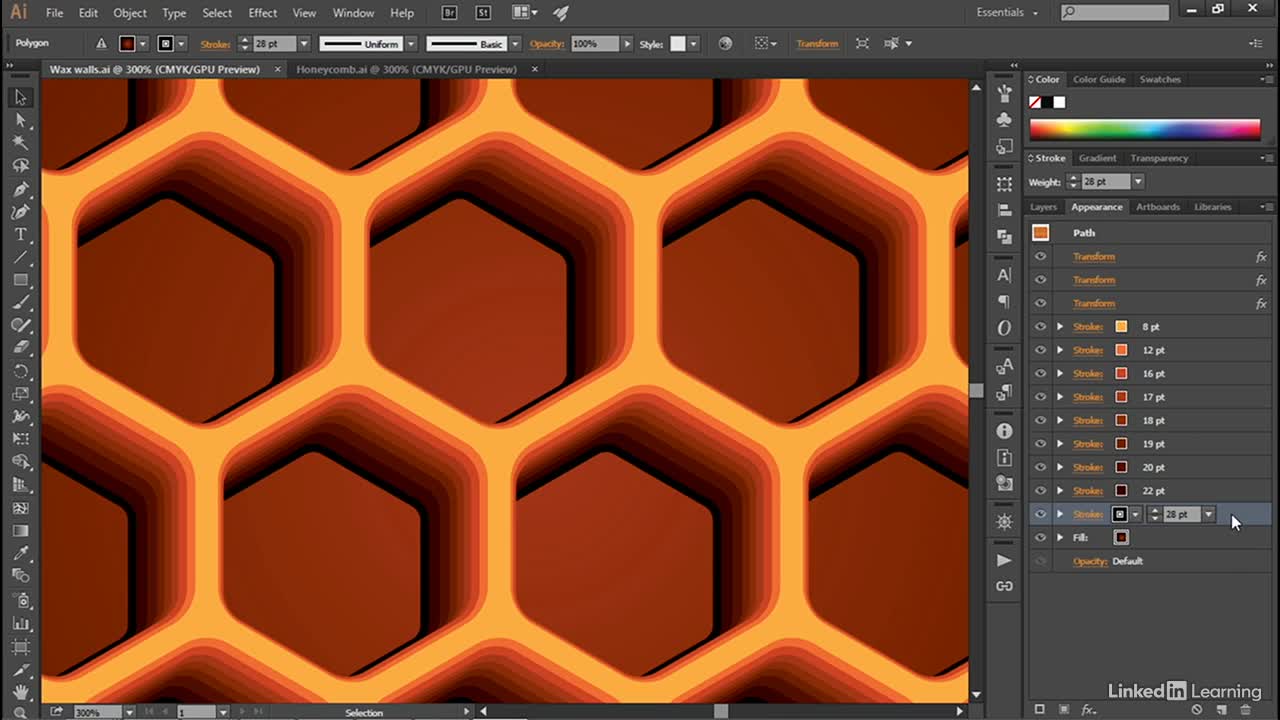This screenshot has width=1280, height=720.
Task: Select the Paintbrush tool
Action: (20, 303)
